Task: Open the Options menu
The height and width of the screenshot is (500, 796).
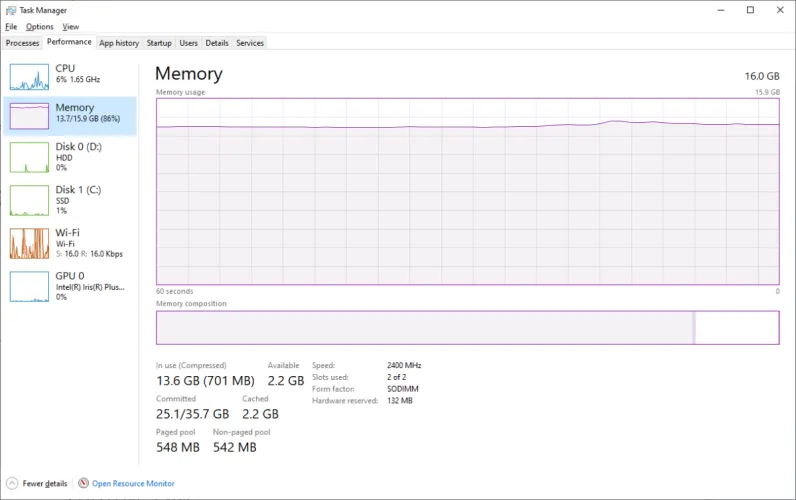Action: [40, 27]
